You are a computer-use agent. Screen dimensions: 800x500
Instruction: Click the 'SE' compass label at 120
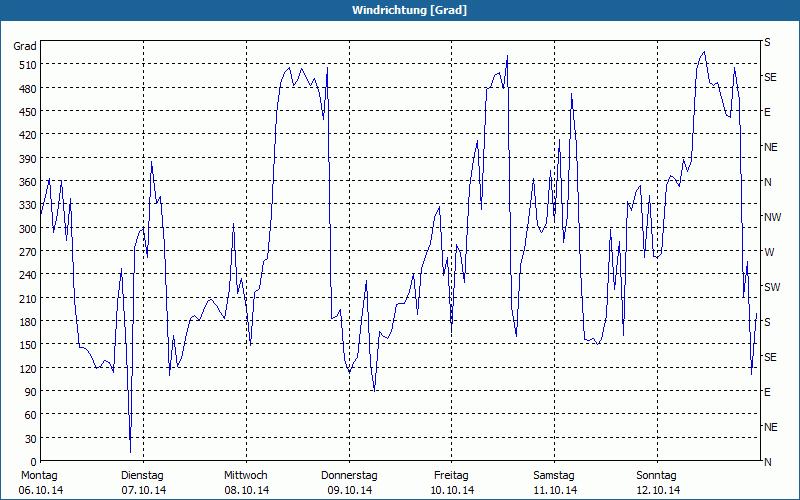coord(770,357)
